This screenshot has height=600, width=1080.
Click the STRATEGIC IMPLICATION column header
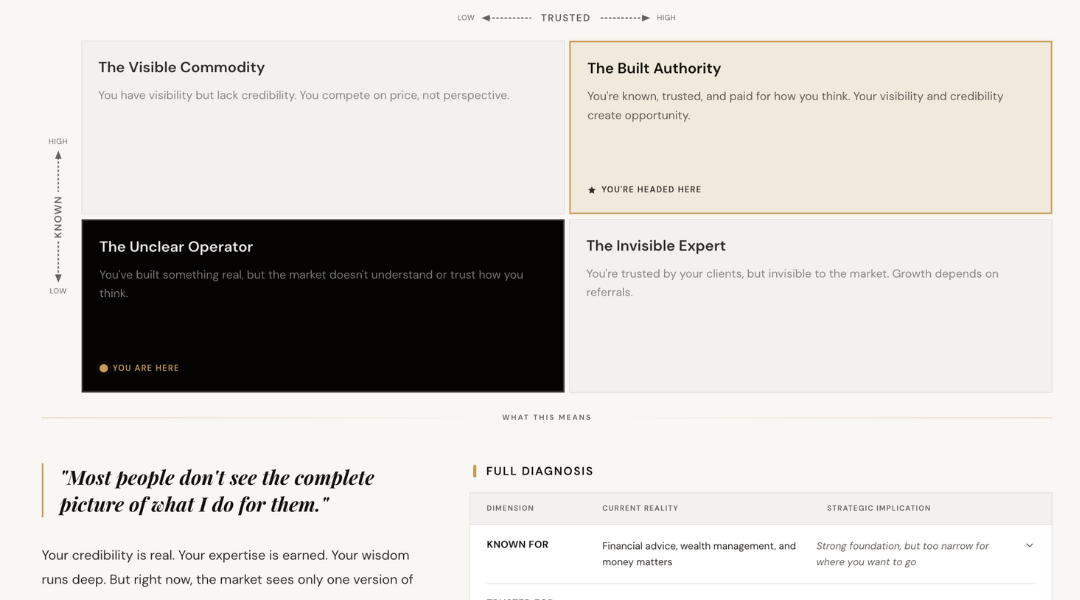[878, 508]
